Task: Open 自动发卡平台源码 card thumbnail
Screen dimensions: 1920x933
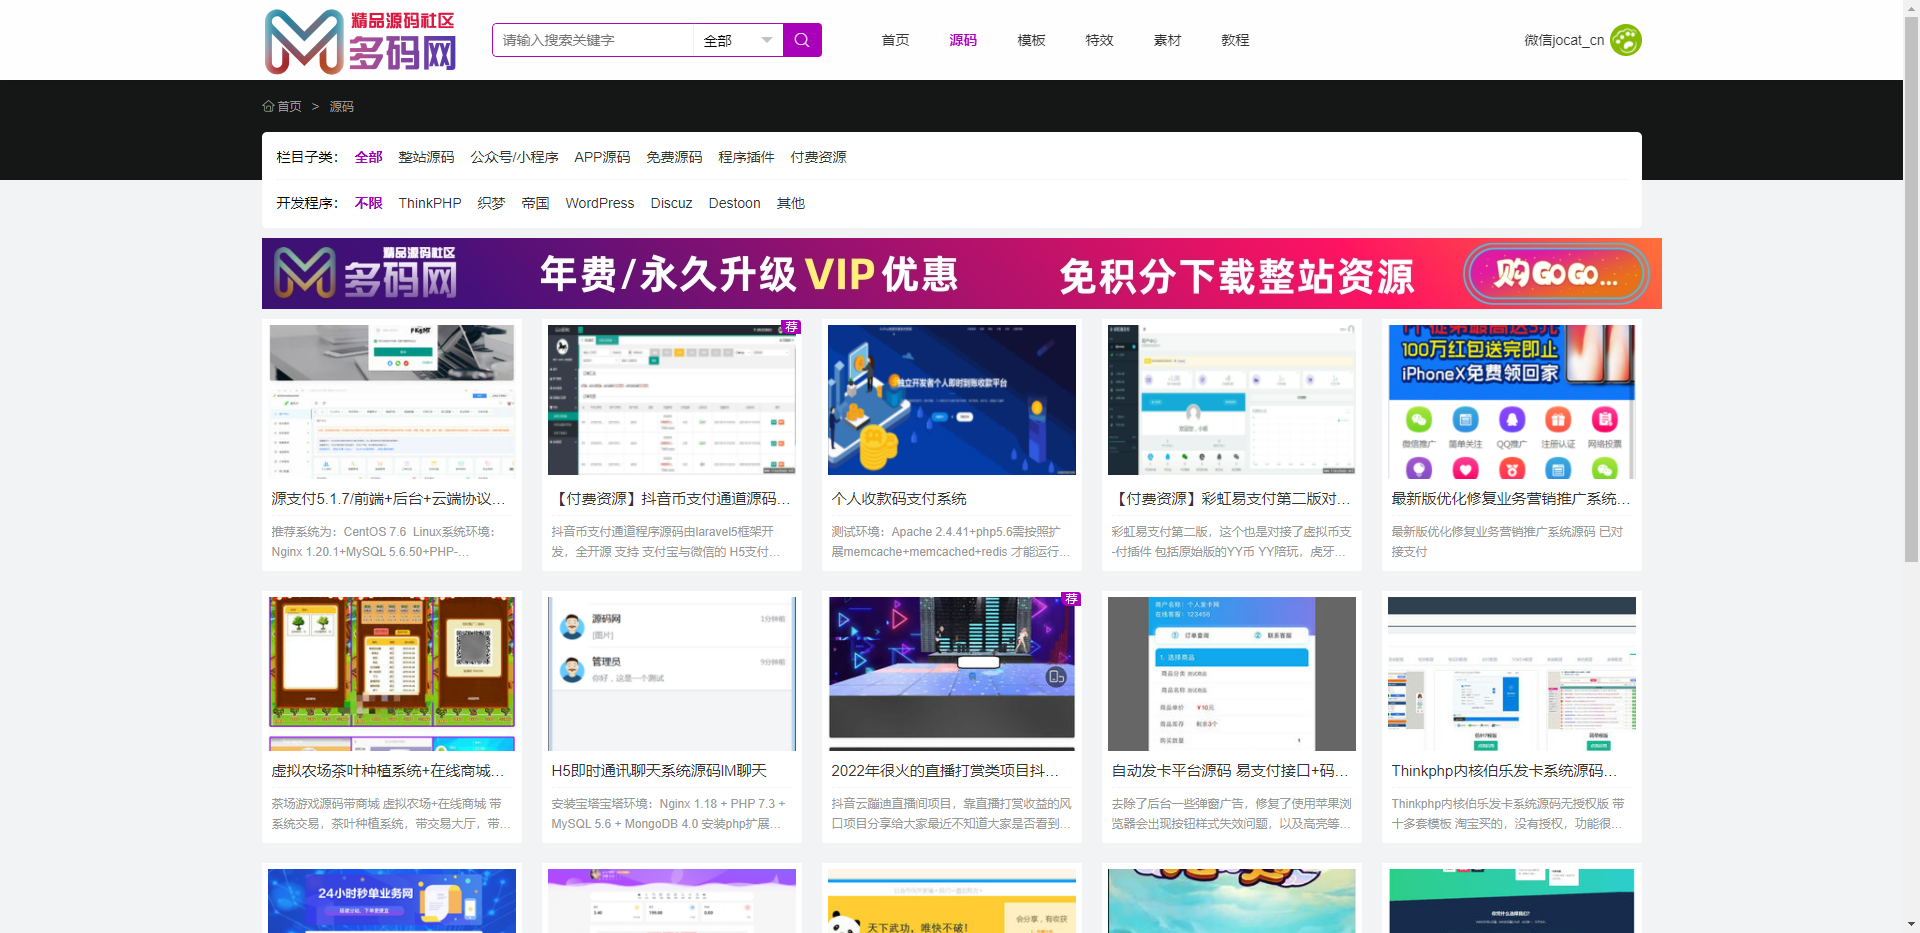Action: point(1232,674)
